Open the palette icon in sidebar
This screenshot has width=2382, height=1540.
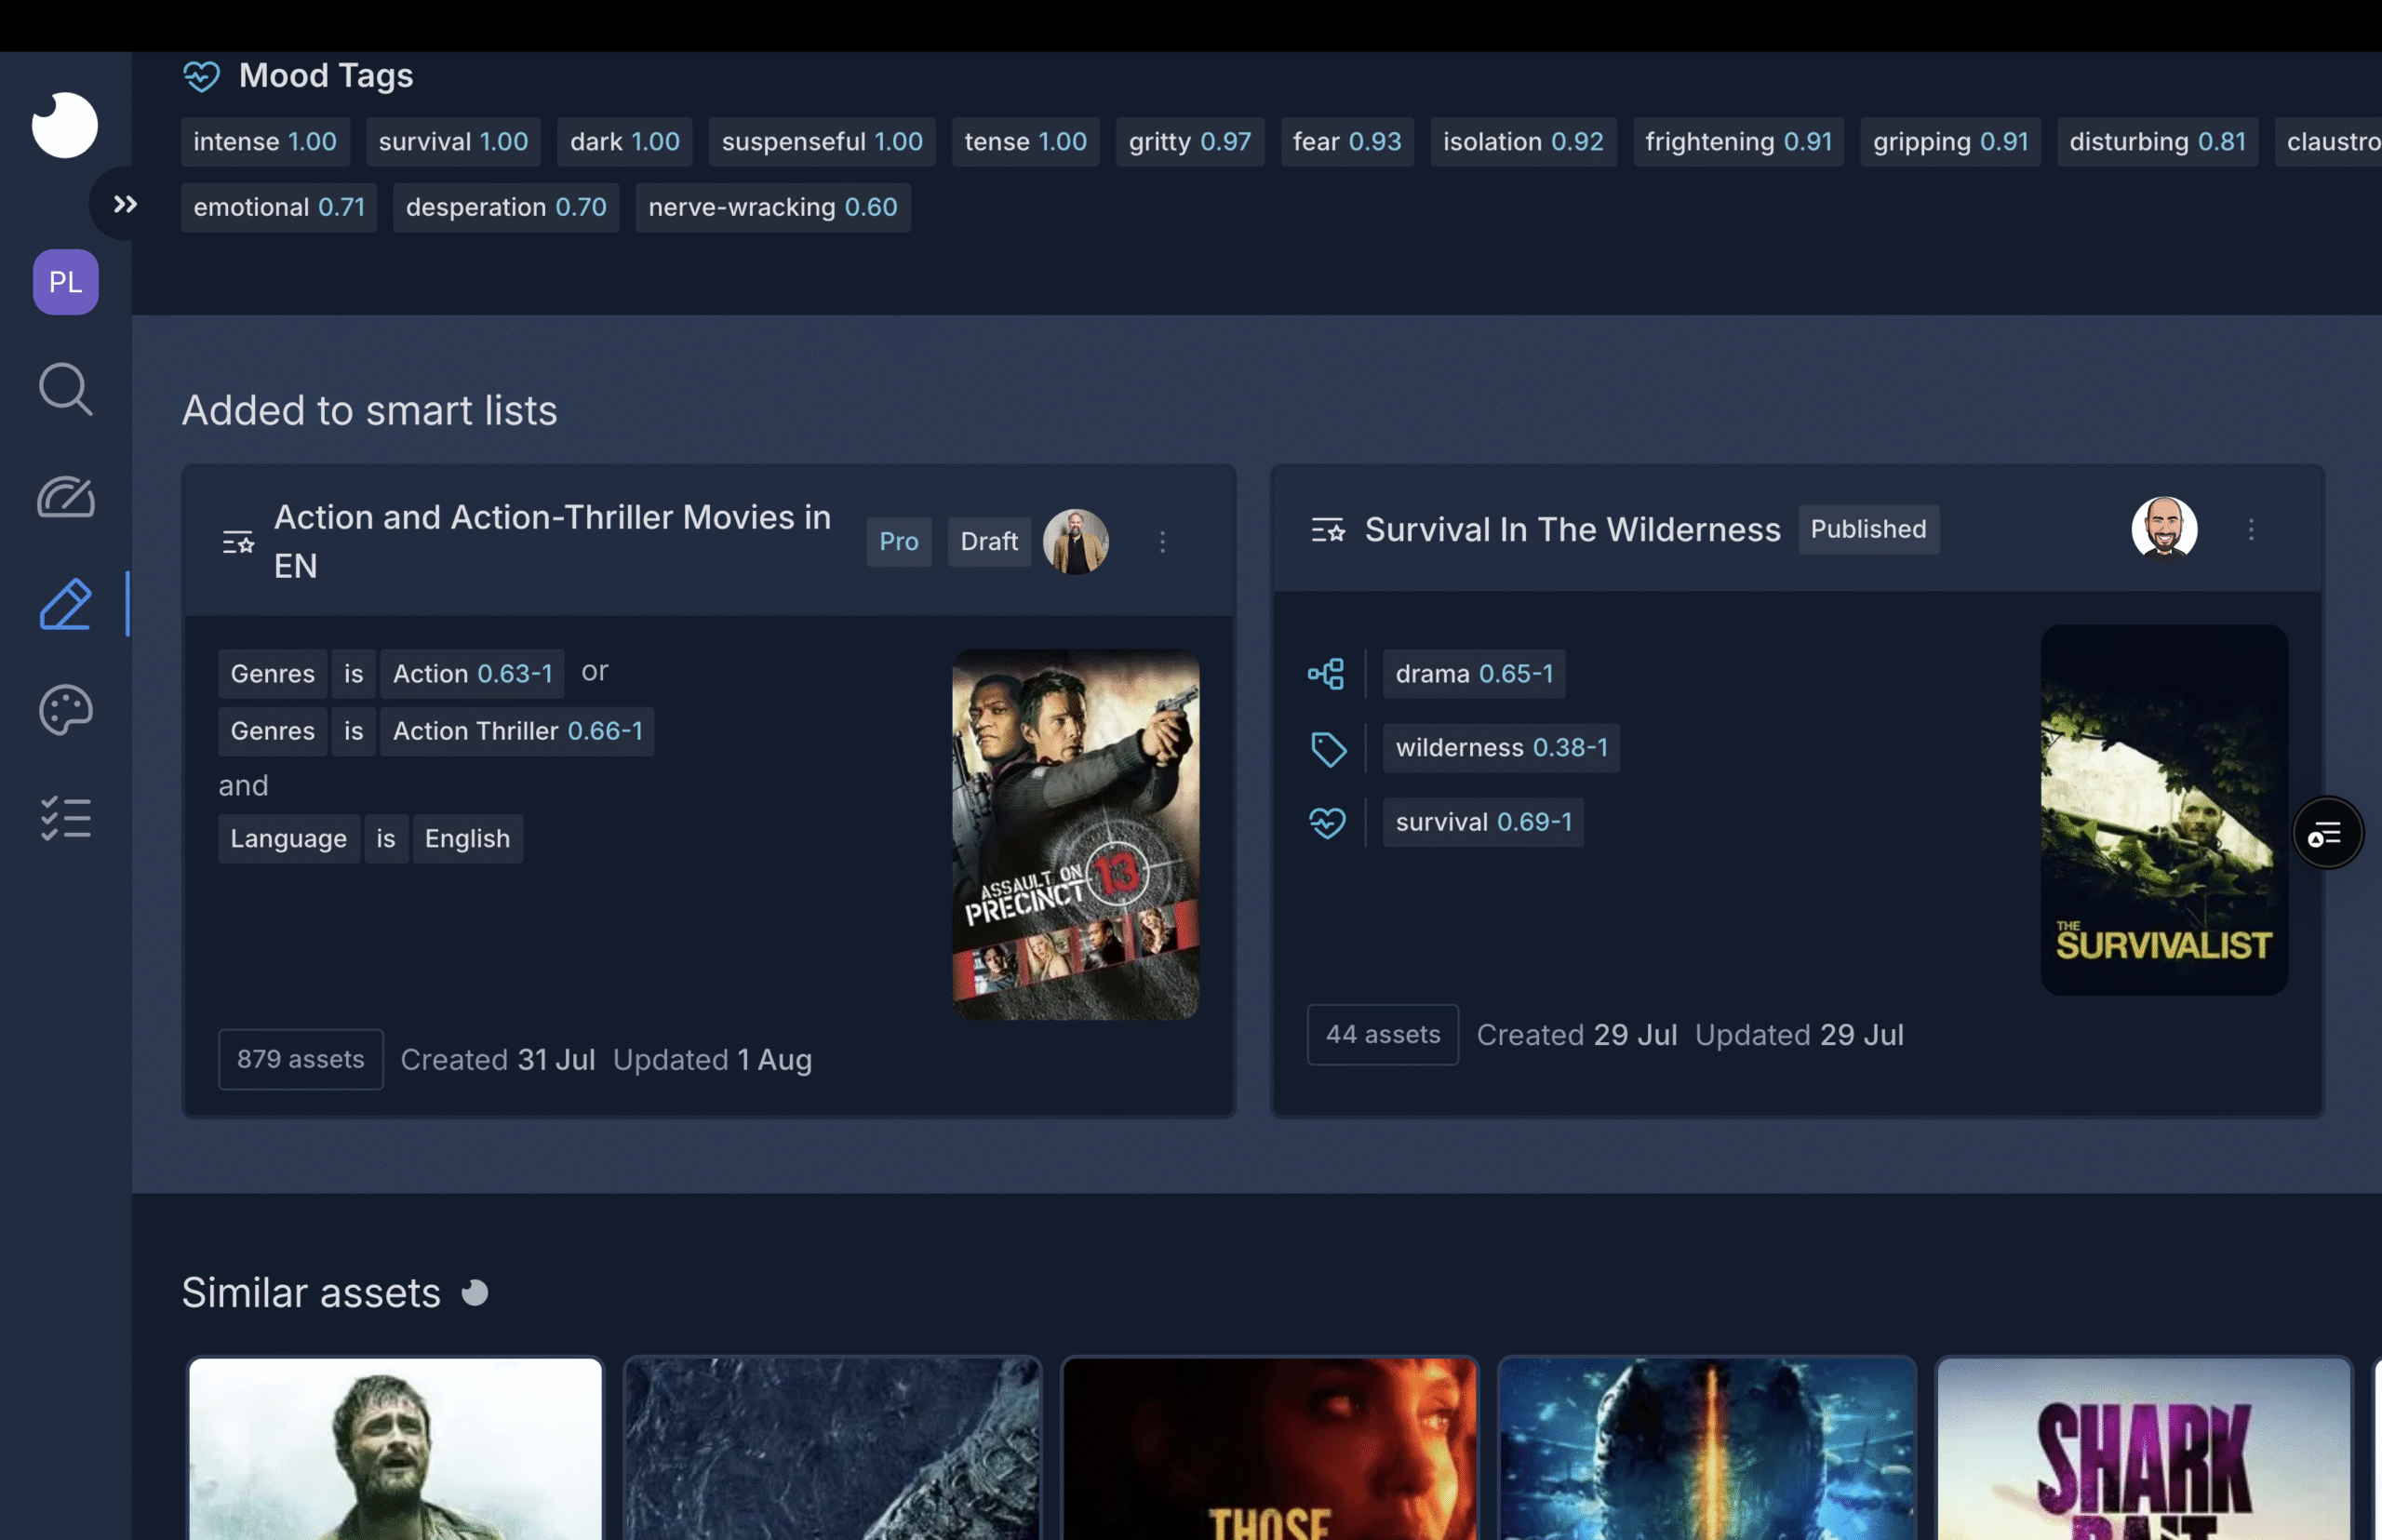click(x=66, y=710)
